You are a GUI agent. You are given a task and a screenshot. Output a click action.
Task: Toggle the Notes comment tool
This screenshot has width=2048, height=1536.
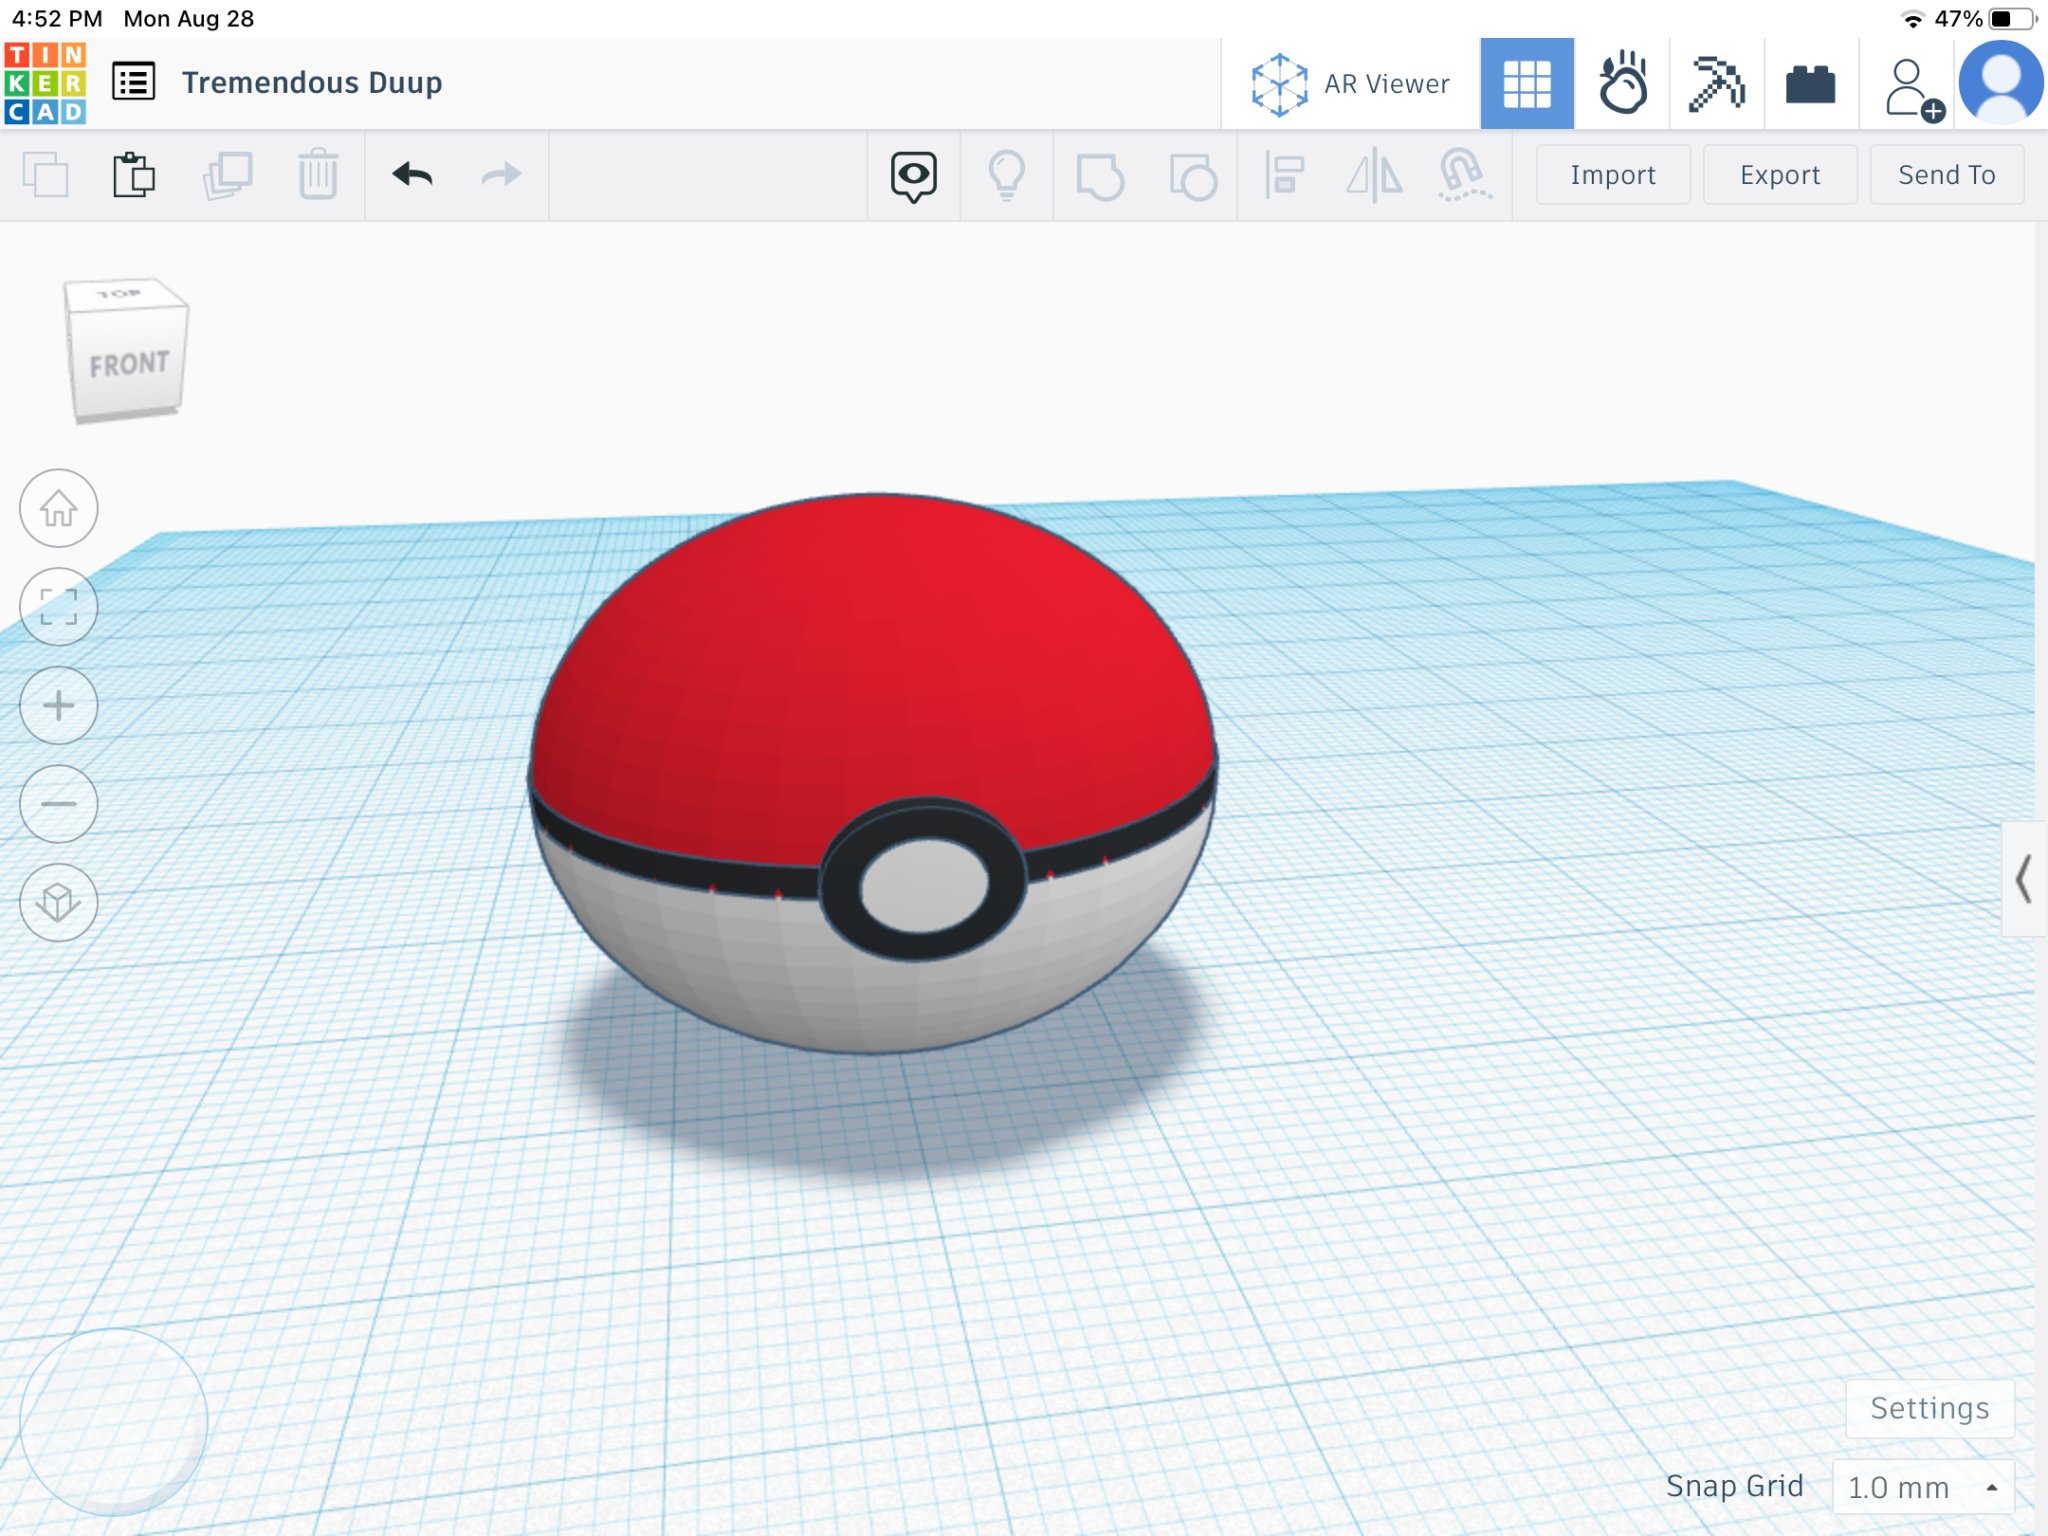pos(912,175)
